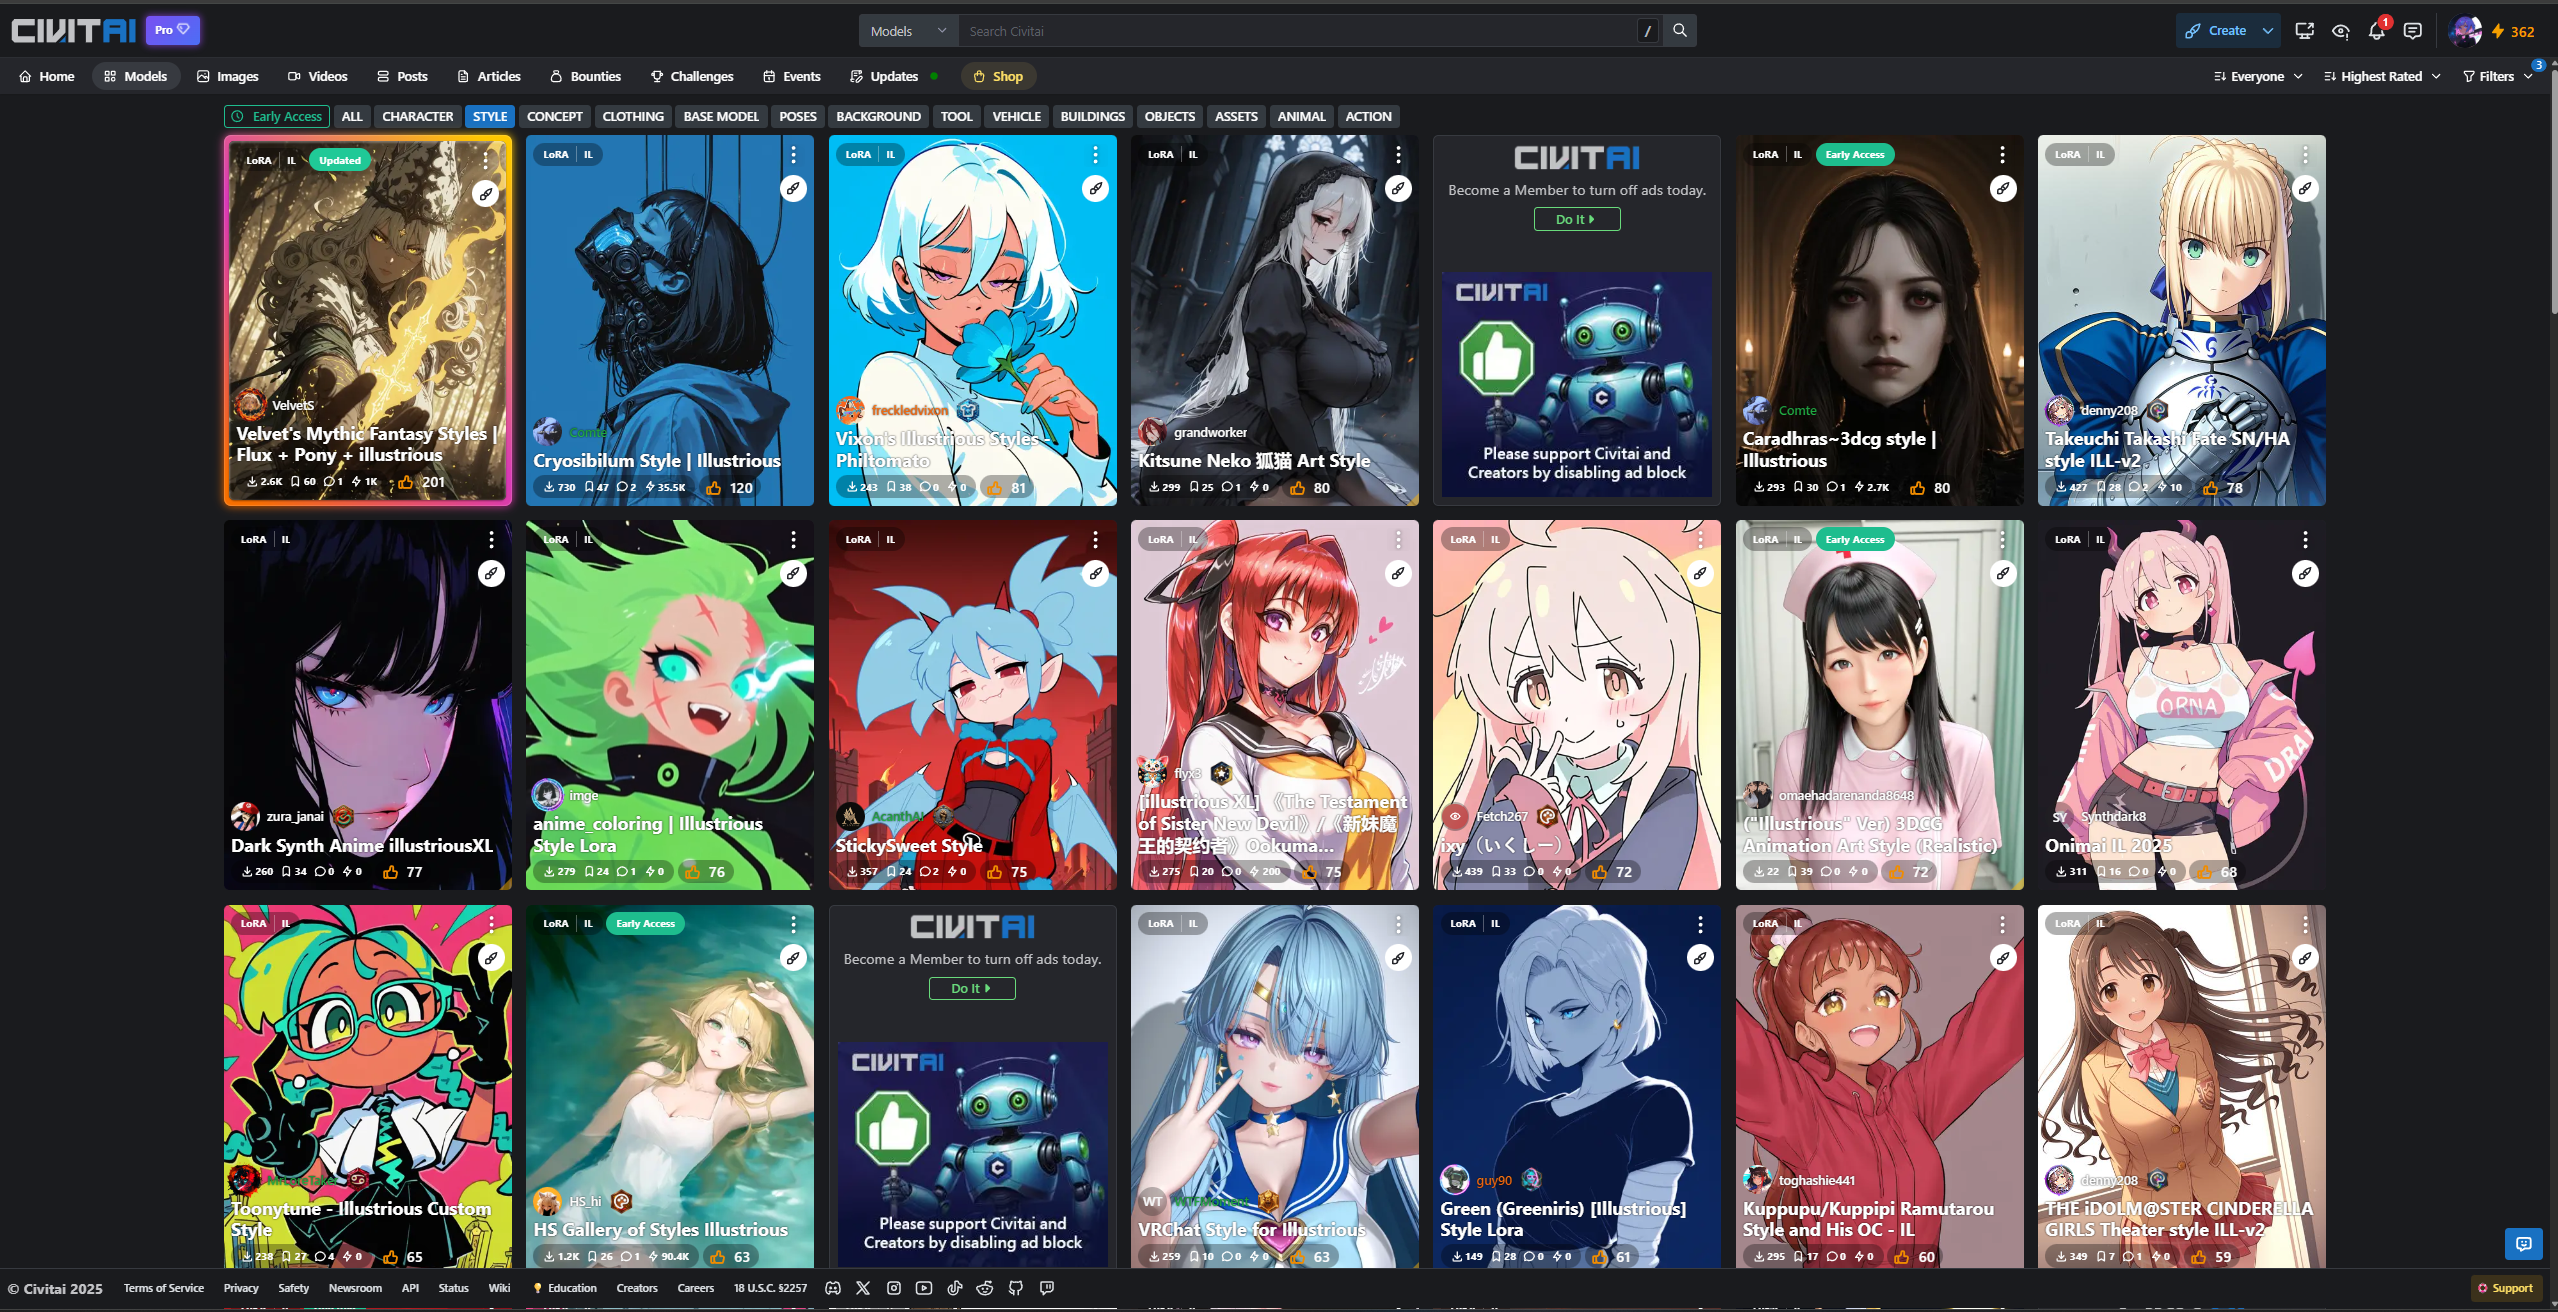Image resolution: width=2558 pixels, height=1312 pixels.
Task: Open the floating chat widget button
Action: pos(2523,1244)
